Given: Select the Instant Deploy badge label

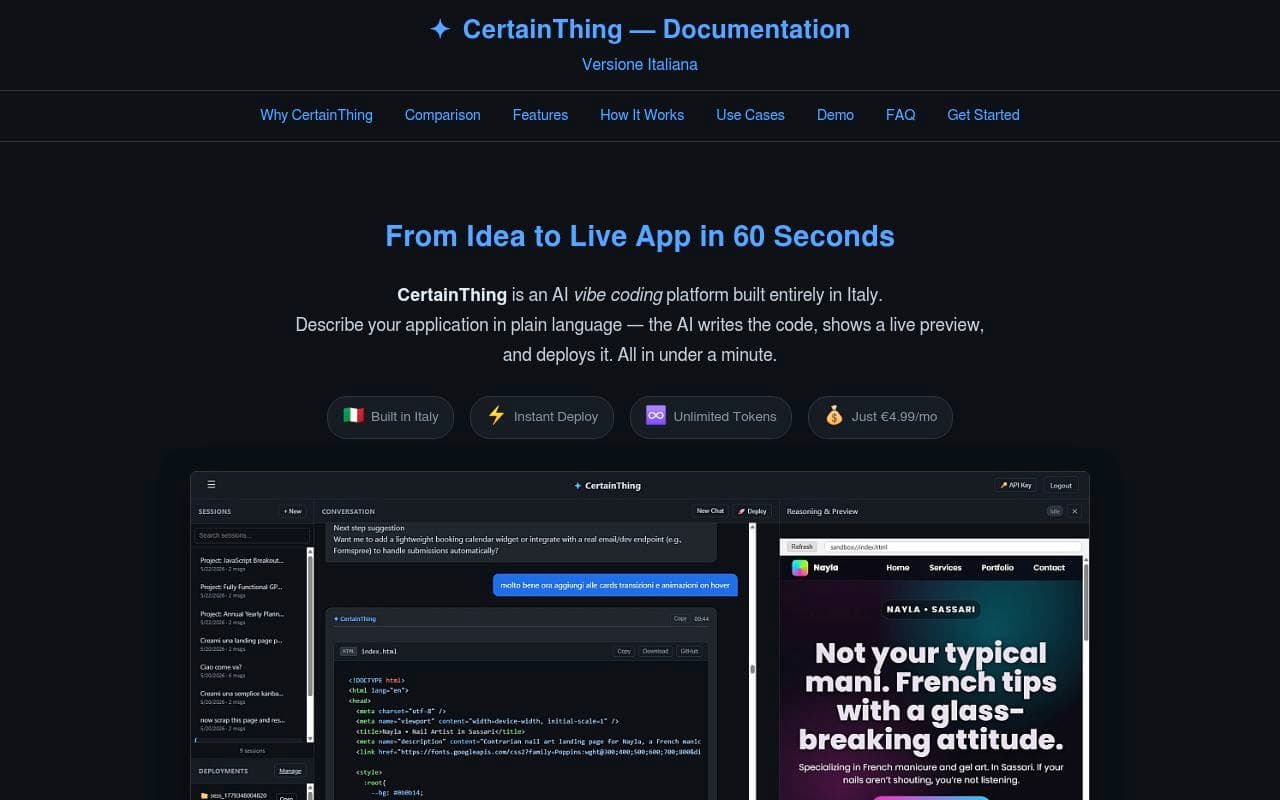Looking at the screenshot, I should click(556, 417).
